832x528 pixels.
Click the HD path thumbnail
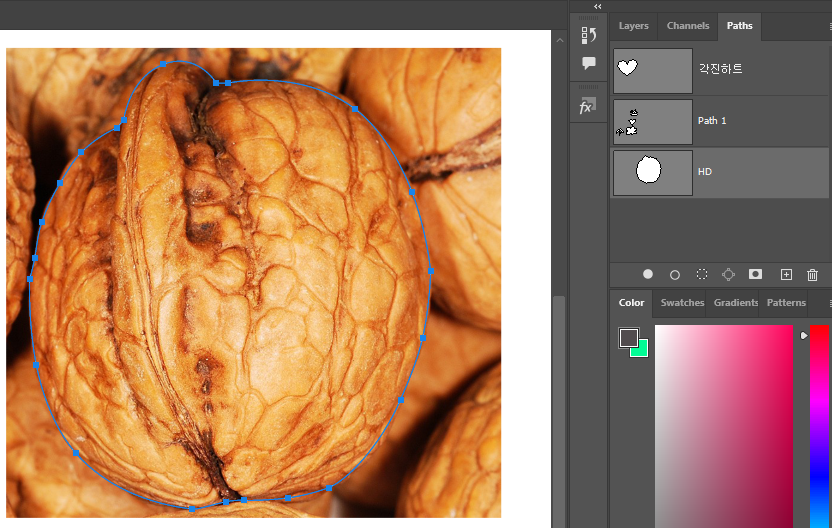click(653, 172)
